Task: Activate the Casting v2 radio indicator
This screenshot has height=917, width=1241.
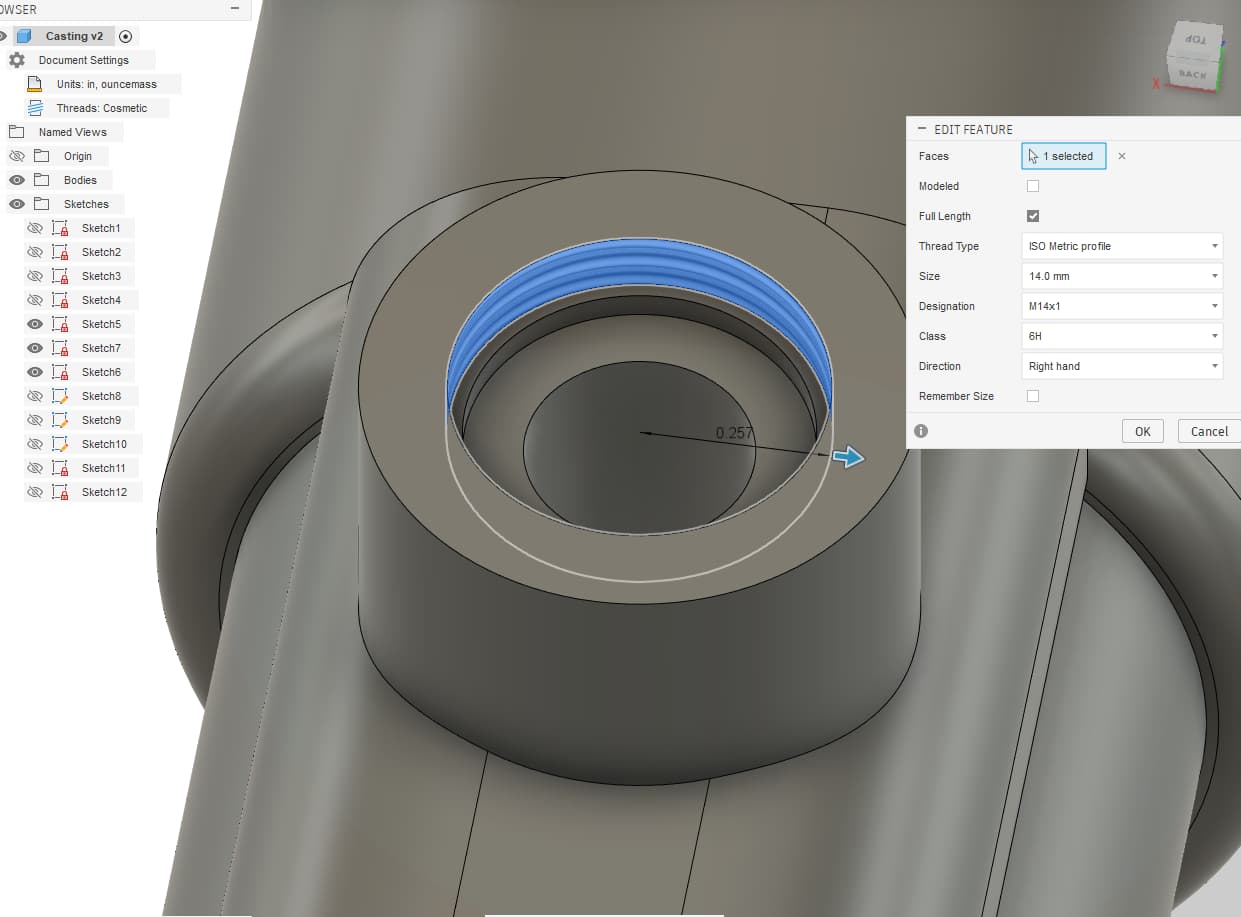Action: (125, 36)
